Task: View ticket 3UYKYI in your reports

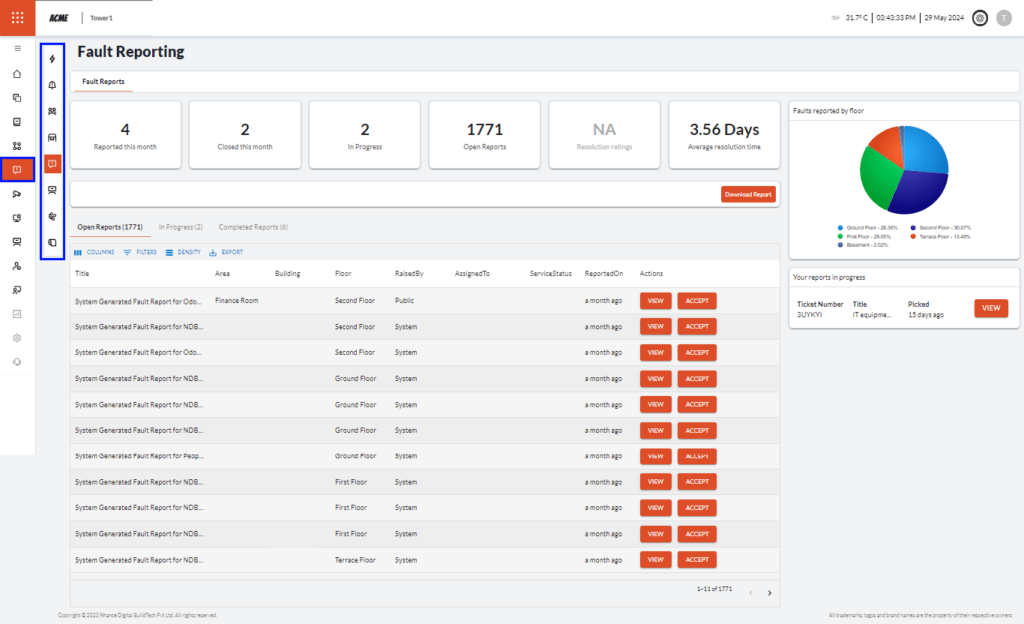Action: 990,308
